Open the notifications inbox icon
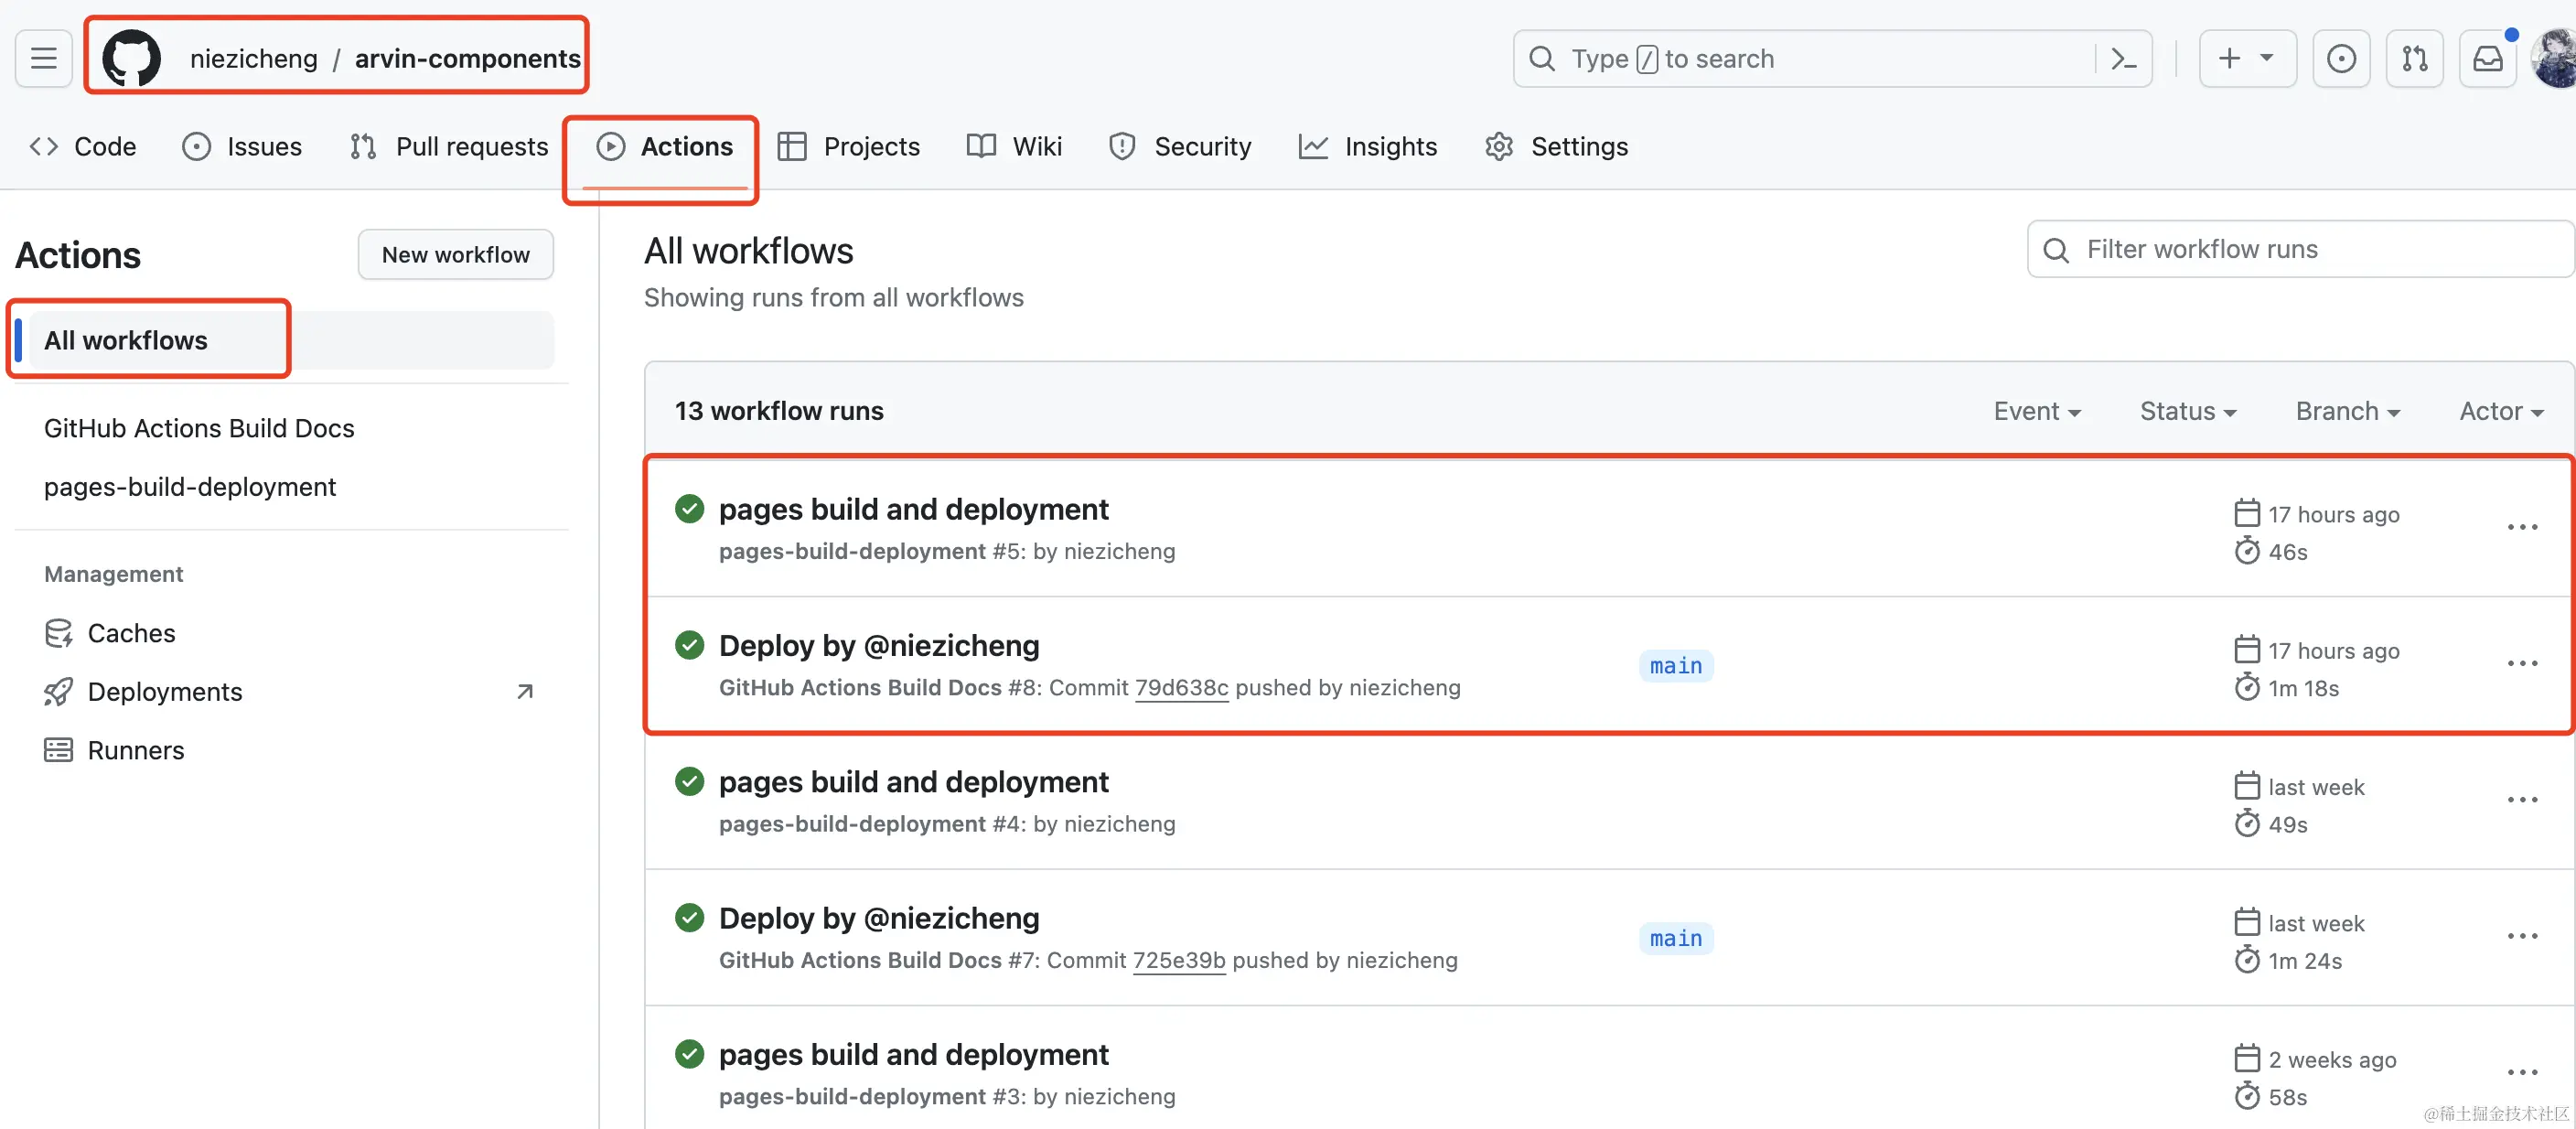Viewport: 2576px width, 1129px height. click(2488, 59)
